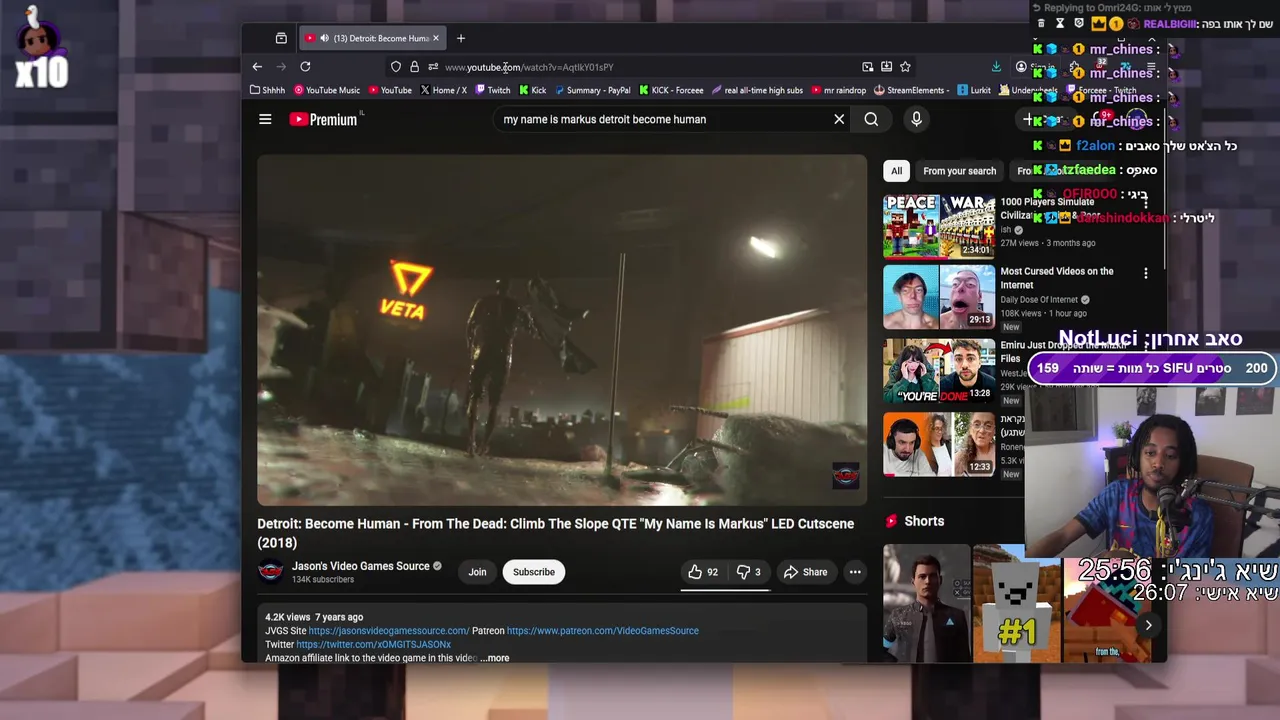The image size is (1280, 720).
Task: Subscribe to Jason's Video Games Source
Action: [x=534, y=572]
